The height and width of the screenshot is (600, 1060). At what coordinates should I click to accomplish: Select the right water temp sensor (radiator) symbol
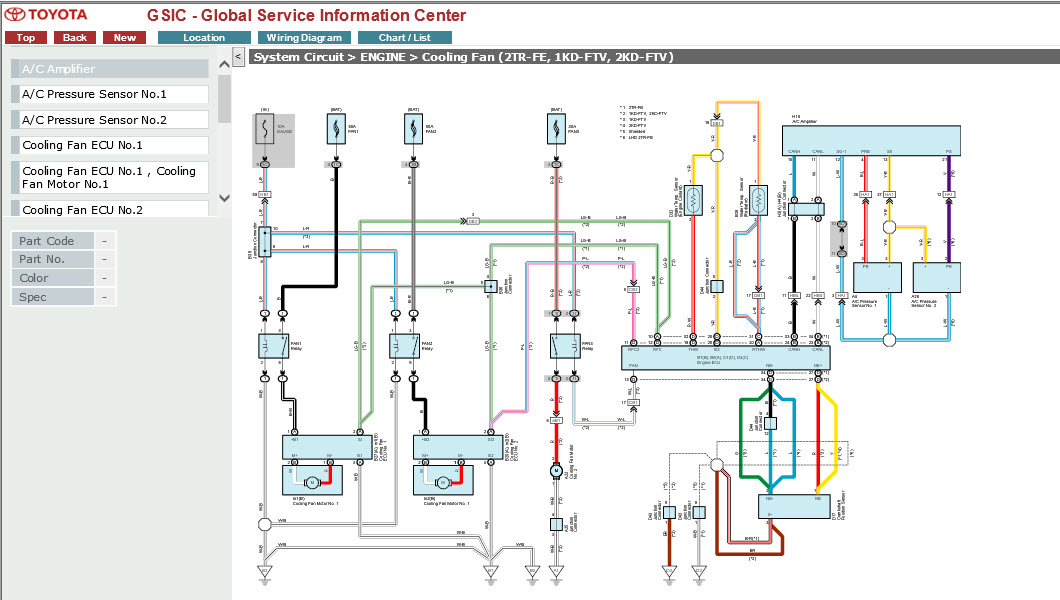758,201
